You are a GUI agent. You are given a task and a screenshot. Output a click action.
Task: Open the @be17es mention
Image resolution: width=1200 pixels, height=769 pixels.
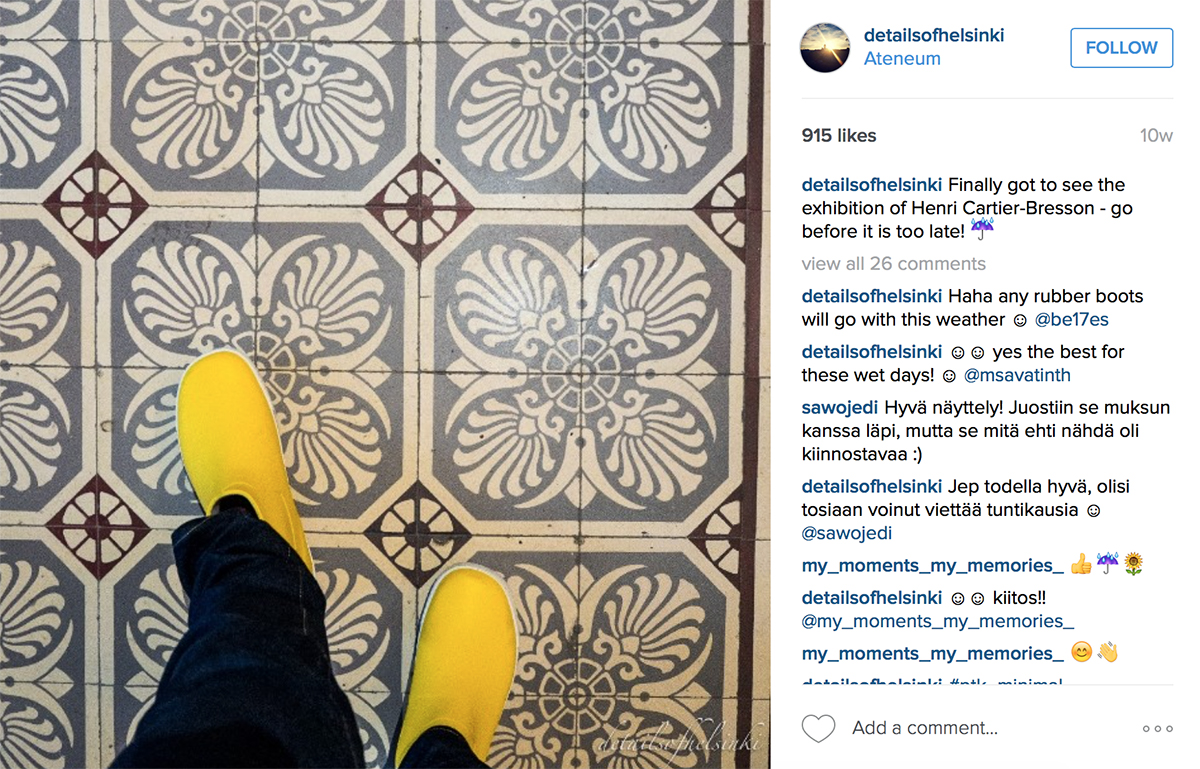pyautogui.click(x=1071, y=320)
